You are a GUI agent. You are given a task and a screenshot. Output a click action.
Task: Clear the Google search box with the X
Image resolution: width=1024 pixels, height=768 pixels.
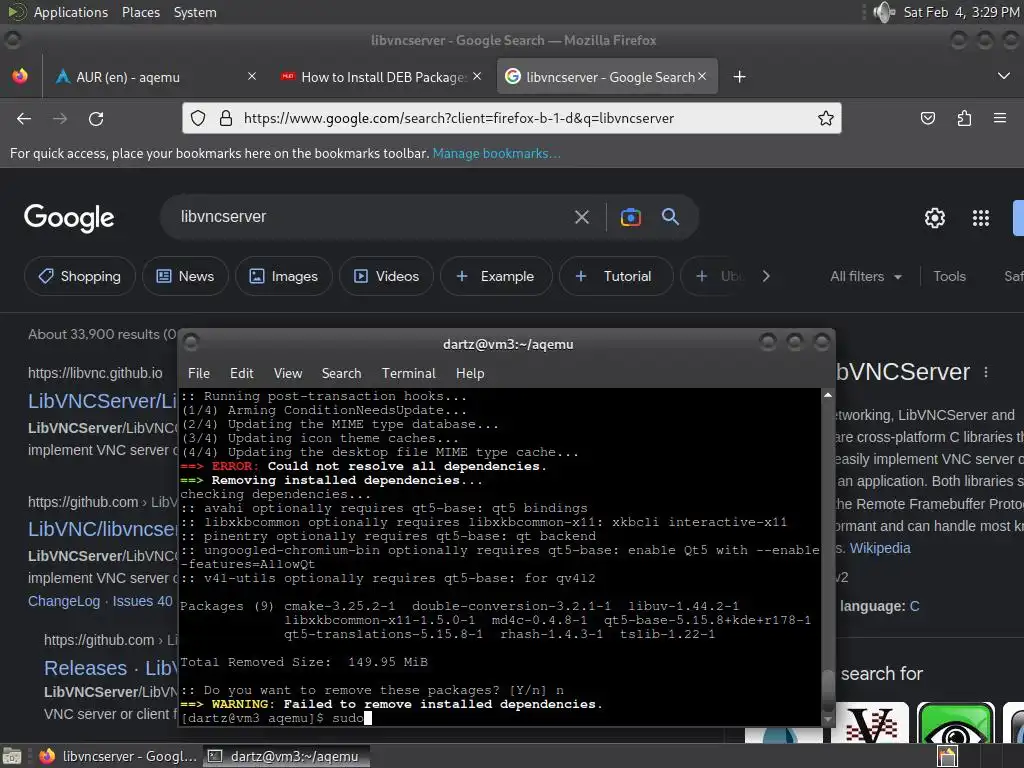pyautogui.click(x=581, y=217)
